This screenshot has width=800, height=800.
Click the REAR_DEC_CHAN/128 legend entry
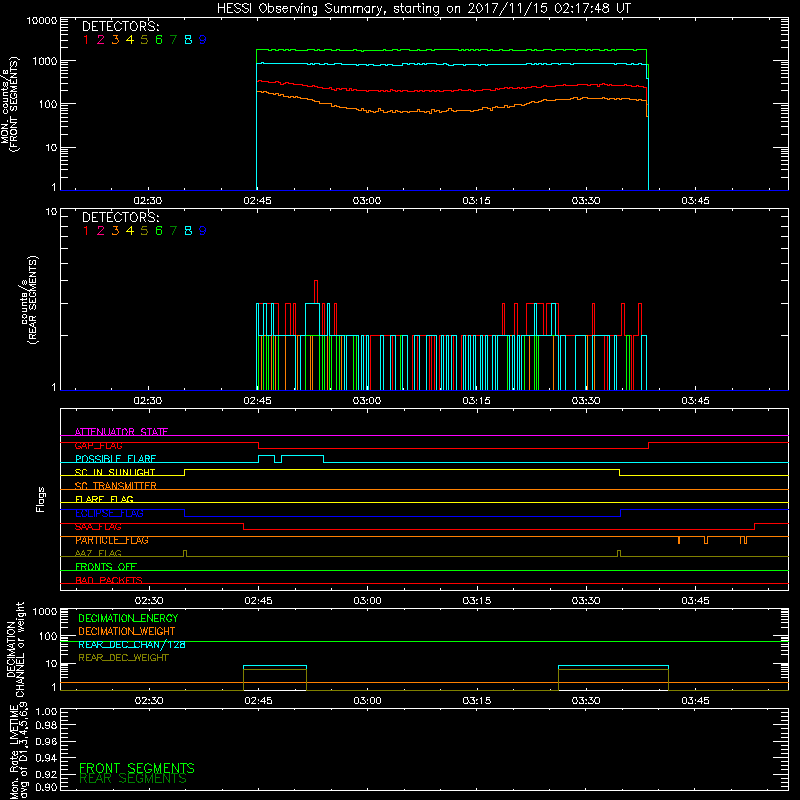point(132,644)
